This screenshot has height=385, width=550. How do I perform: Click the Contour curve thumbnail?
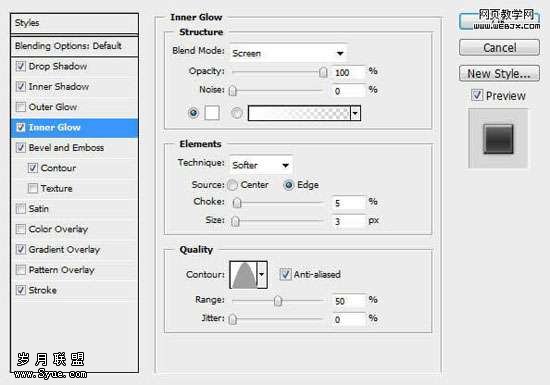coord(243,275)
